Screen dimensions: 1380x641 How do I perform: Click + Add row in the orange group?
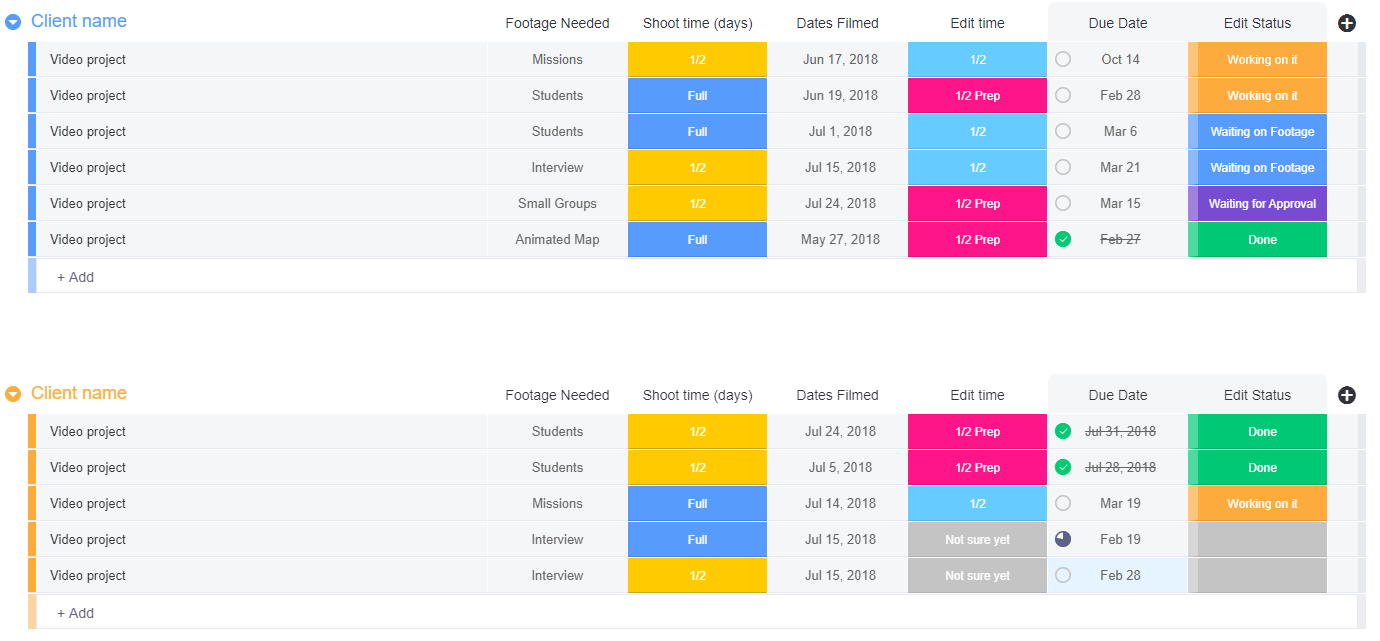coord(76,613)
